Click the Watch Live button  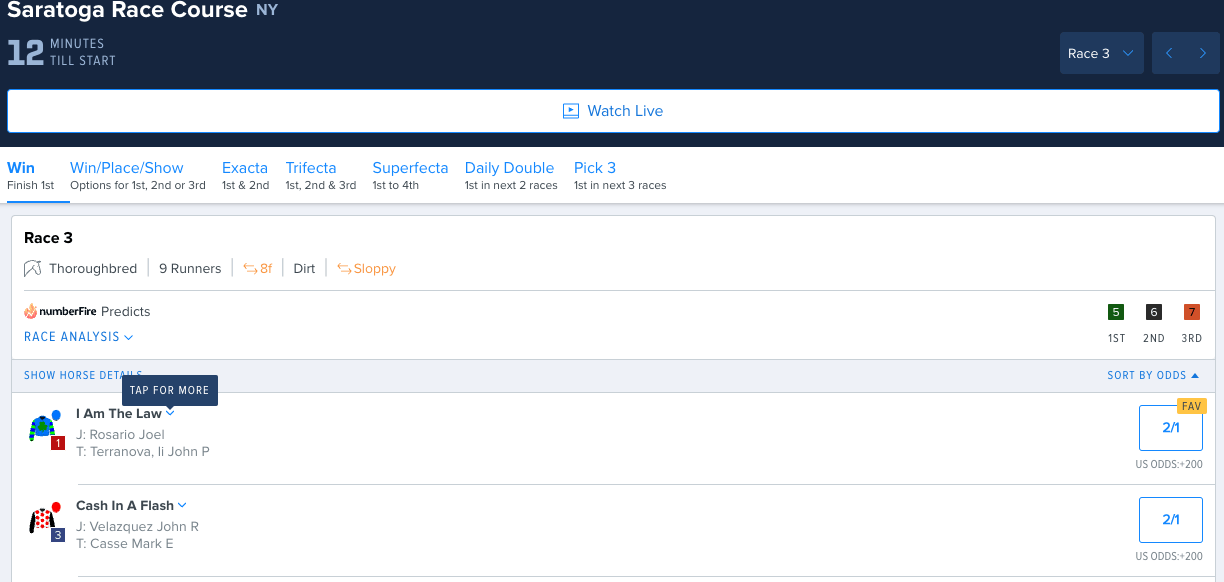612,111
